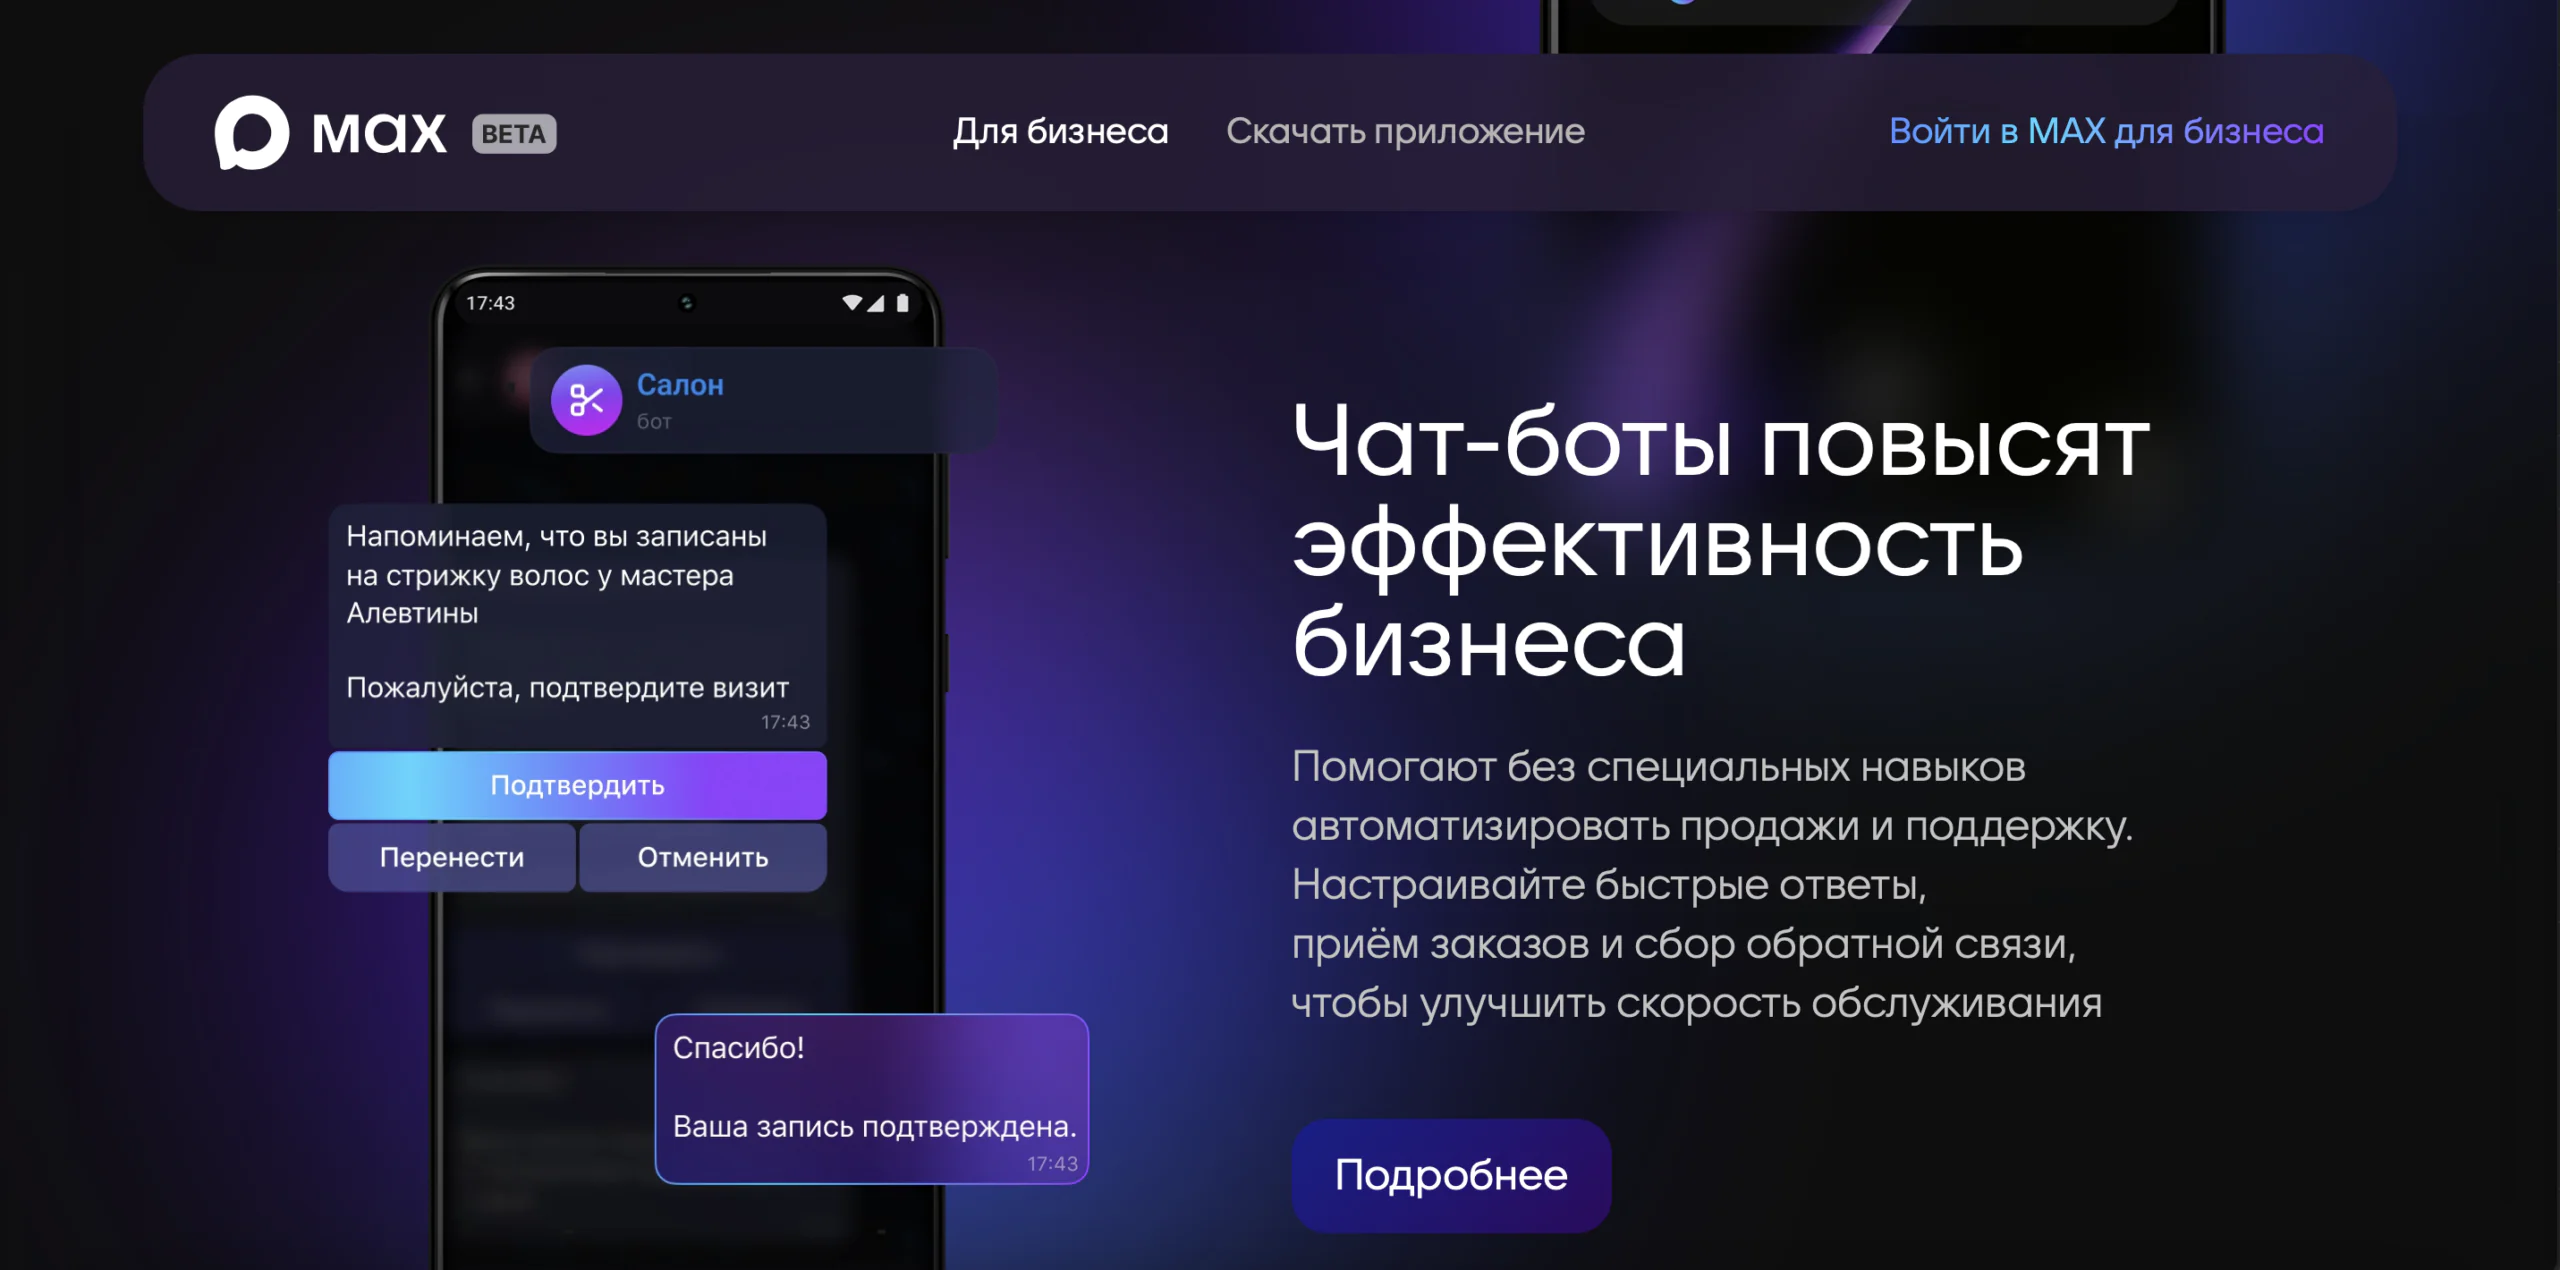2560x1270 pixels.
Task: Click the MAX speech-bubble logo icon
Action: pyautogui.click(x=252, y=133)
